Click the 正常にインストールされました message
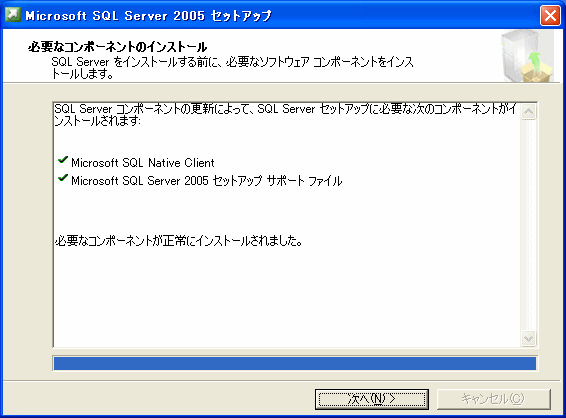 pos(179,241)
